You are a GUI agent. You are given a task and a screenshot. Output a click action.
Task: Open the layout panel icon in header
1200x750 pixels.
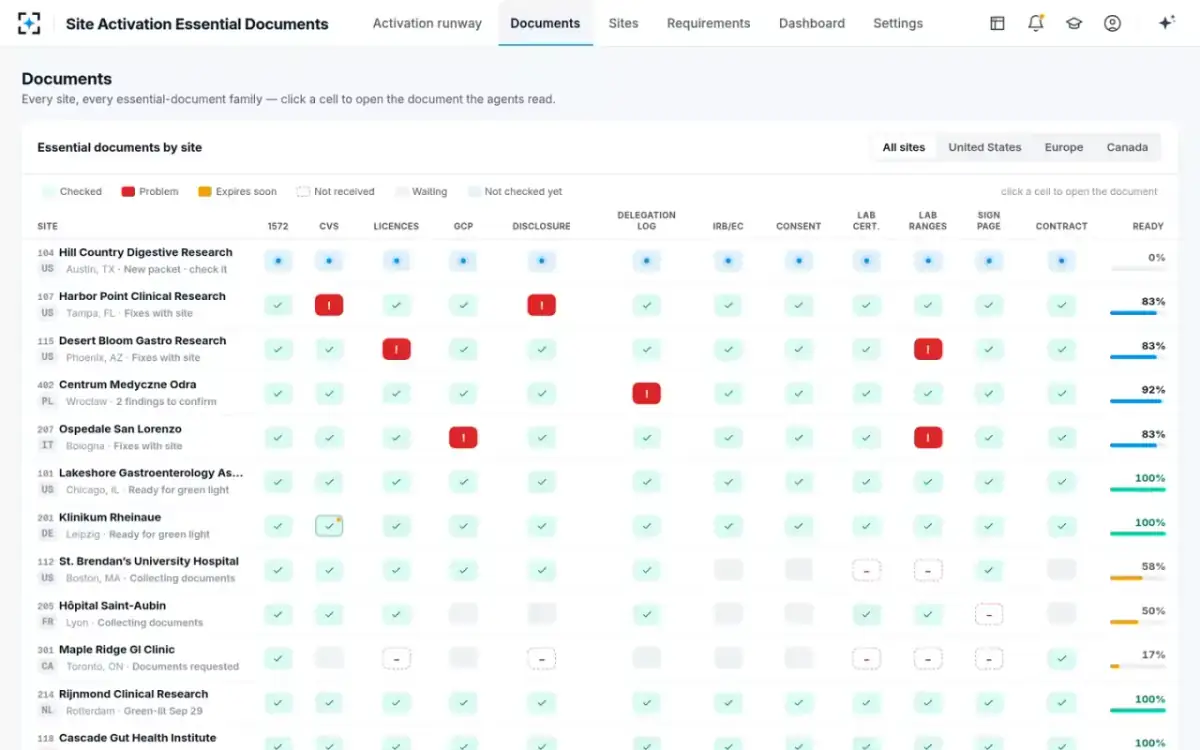pos(997,23)
